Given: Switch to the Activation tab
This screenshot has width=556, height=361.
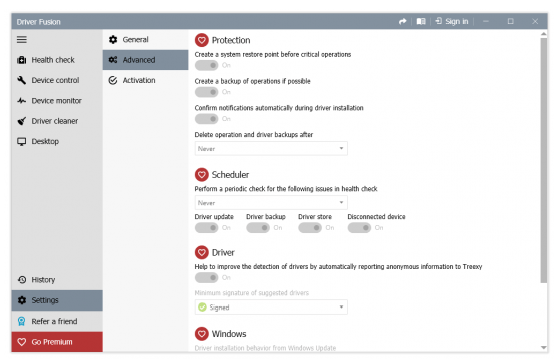Looking at the screenshot, I should point(145,80).
